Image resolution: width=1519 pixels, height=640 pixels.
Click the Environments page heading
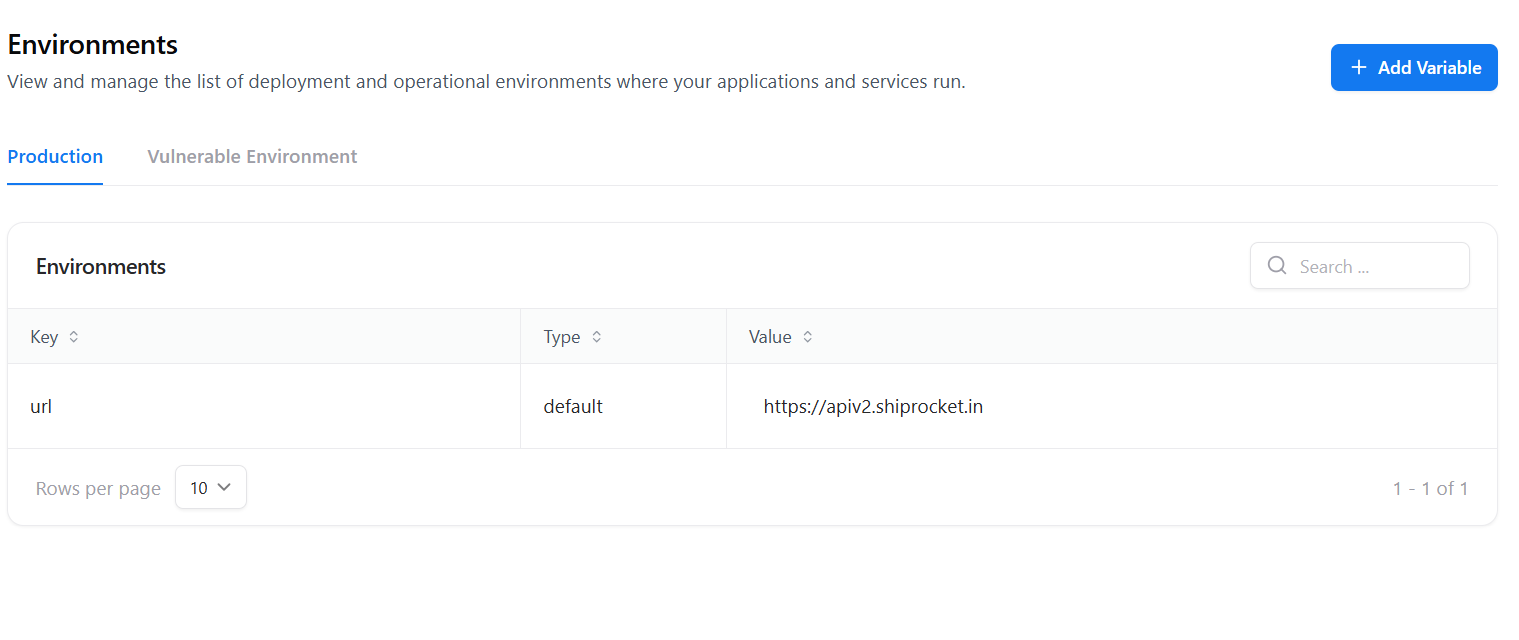[x=92, y=45]
